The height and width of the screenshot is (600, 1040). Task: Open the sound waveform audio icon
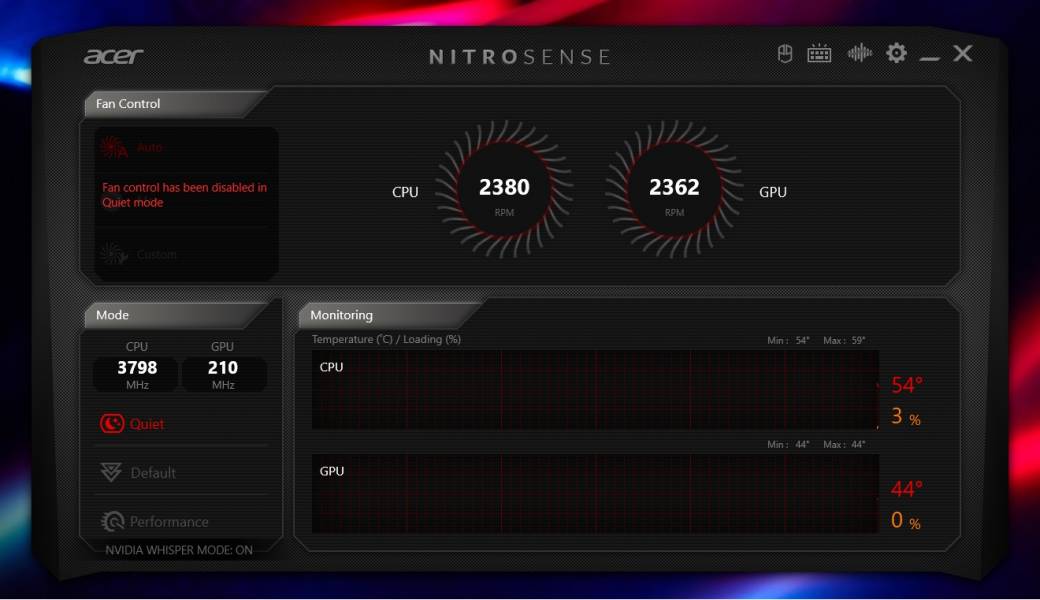click(x=860, y=53)
